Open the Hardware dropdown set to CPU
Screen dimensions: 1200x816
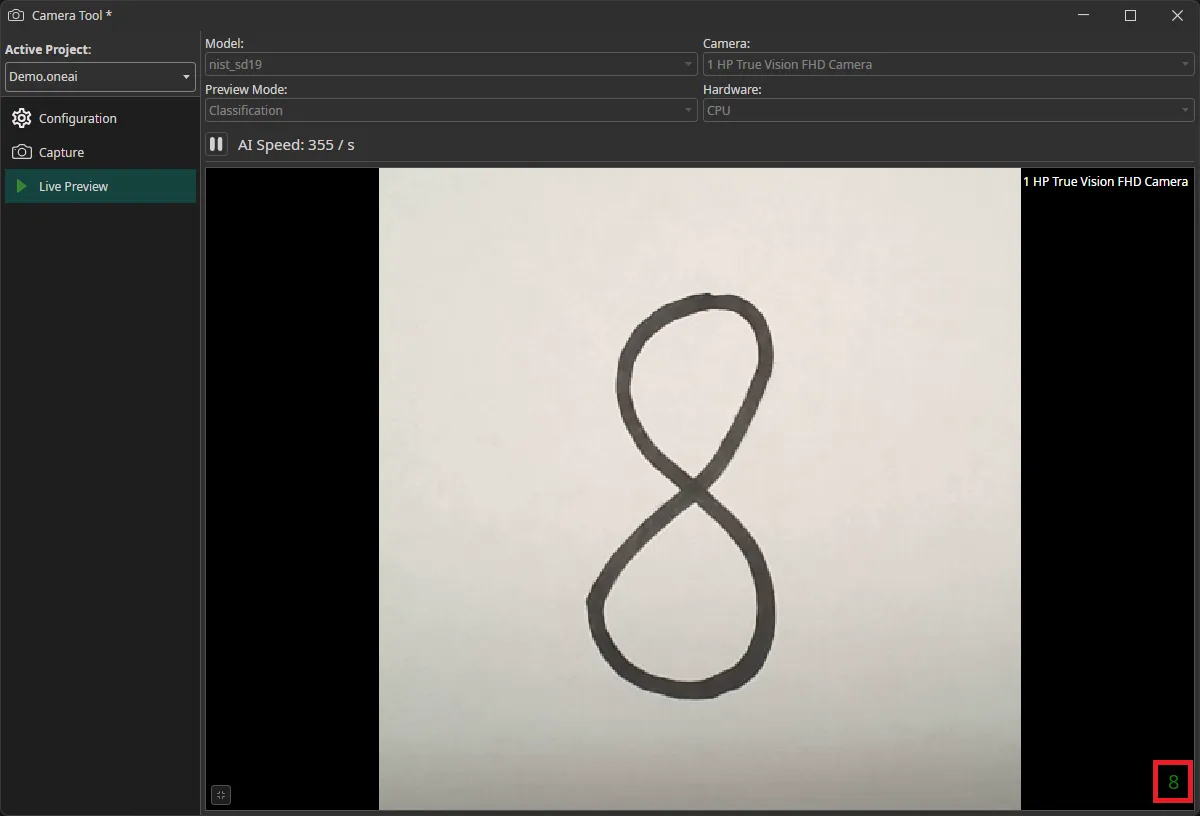coord(947,110)
